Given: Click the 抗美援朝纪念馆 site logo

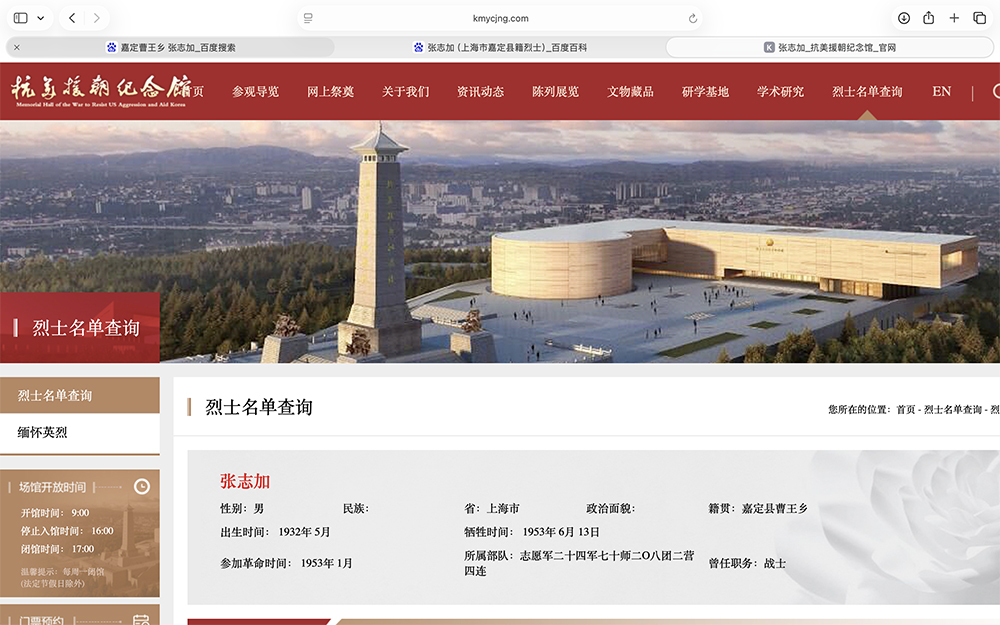Looking at the screenshot, I should coord(101,91).
